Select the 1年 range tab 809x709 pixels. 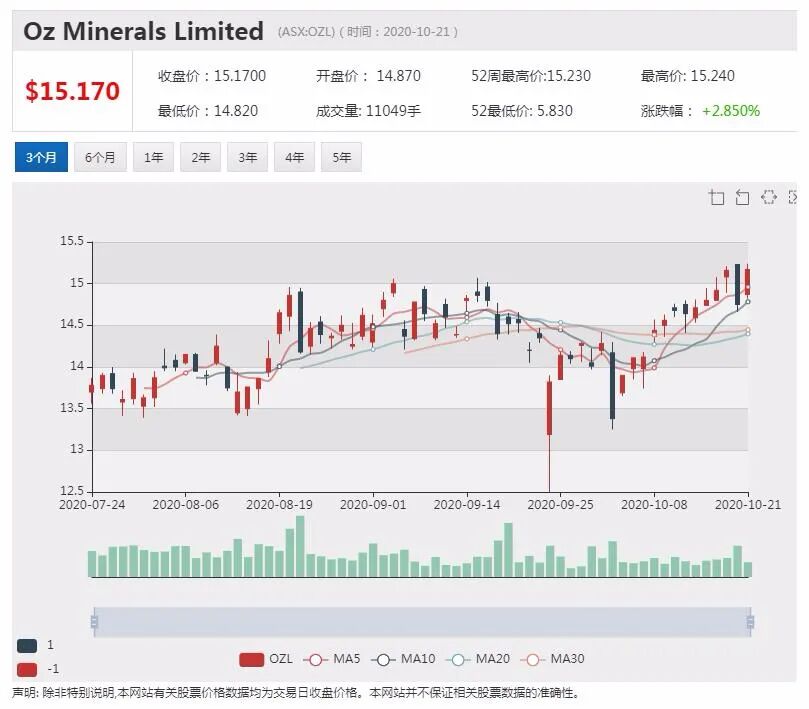pyautogui.click(x=153, y=157)
